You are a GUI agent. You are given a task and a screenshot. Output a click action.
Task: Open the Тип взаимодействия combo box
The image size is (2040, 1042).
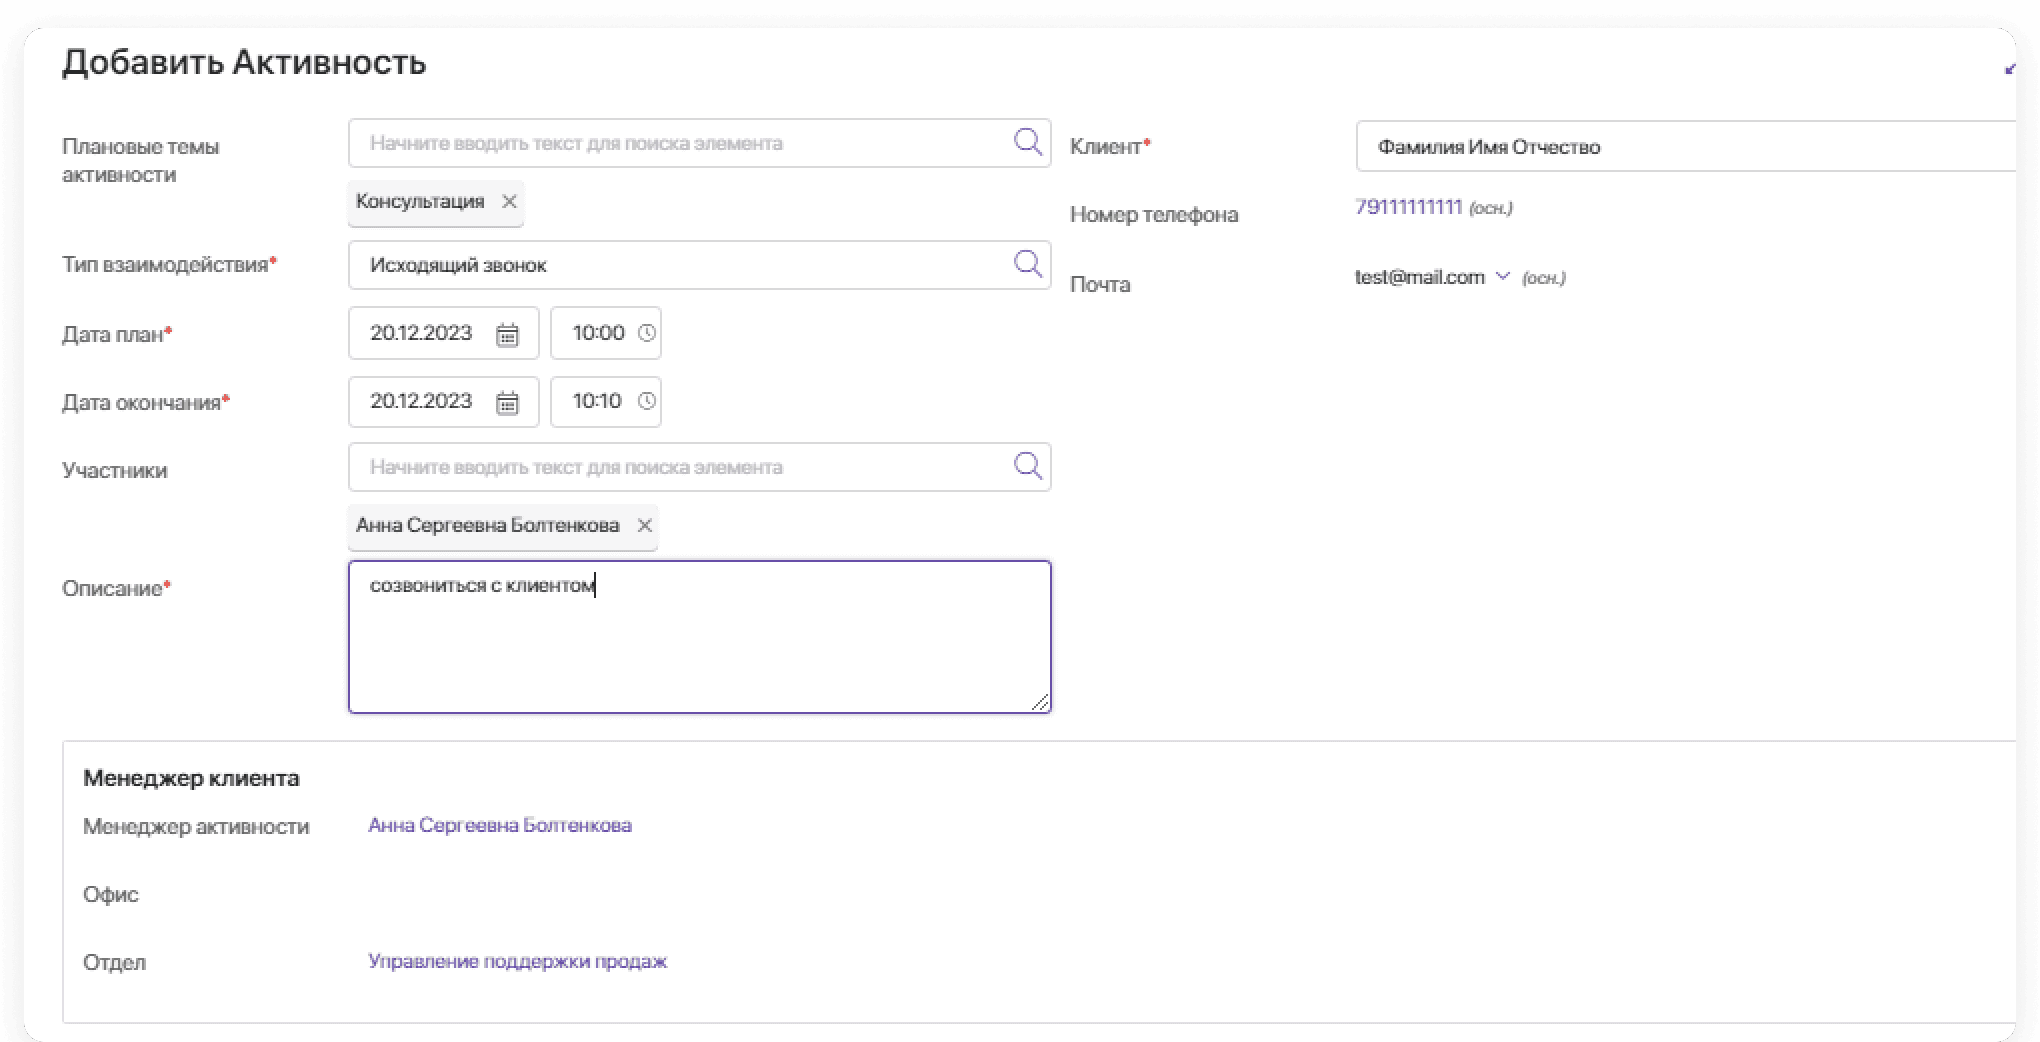coord(680,265)
